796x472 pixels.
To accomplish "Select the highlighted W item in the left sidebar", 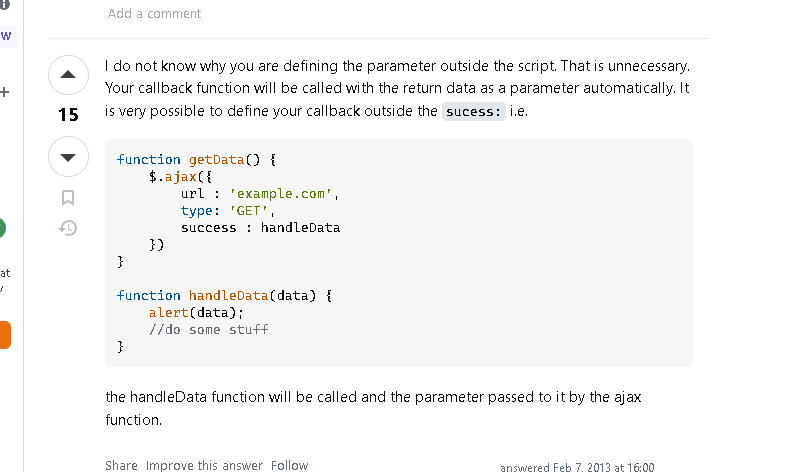I will 7,37.
